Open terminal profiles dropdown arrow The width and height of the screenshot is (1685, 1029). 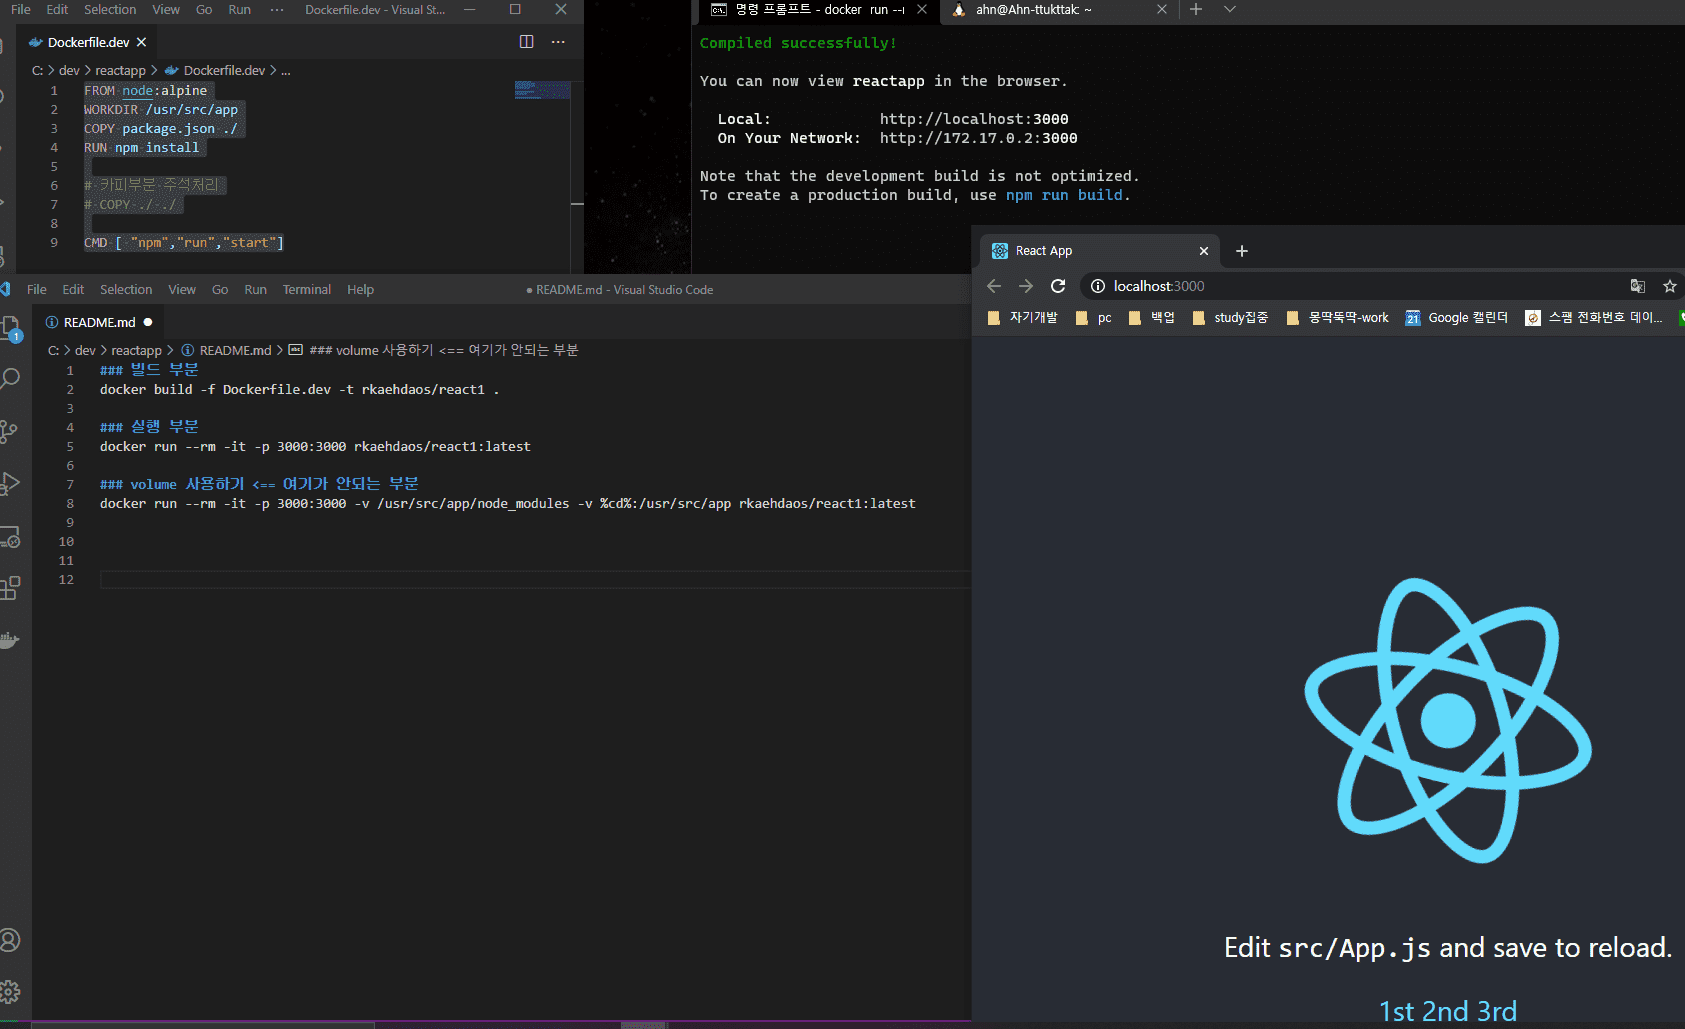(x=1230, y=9)
